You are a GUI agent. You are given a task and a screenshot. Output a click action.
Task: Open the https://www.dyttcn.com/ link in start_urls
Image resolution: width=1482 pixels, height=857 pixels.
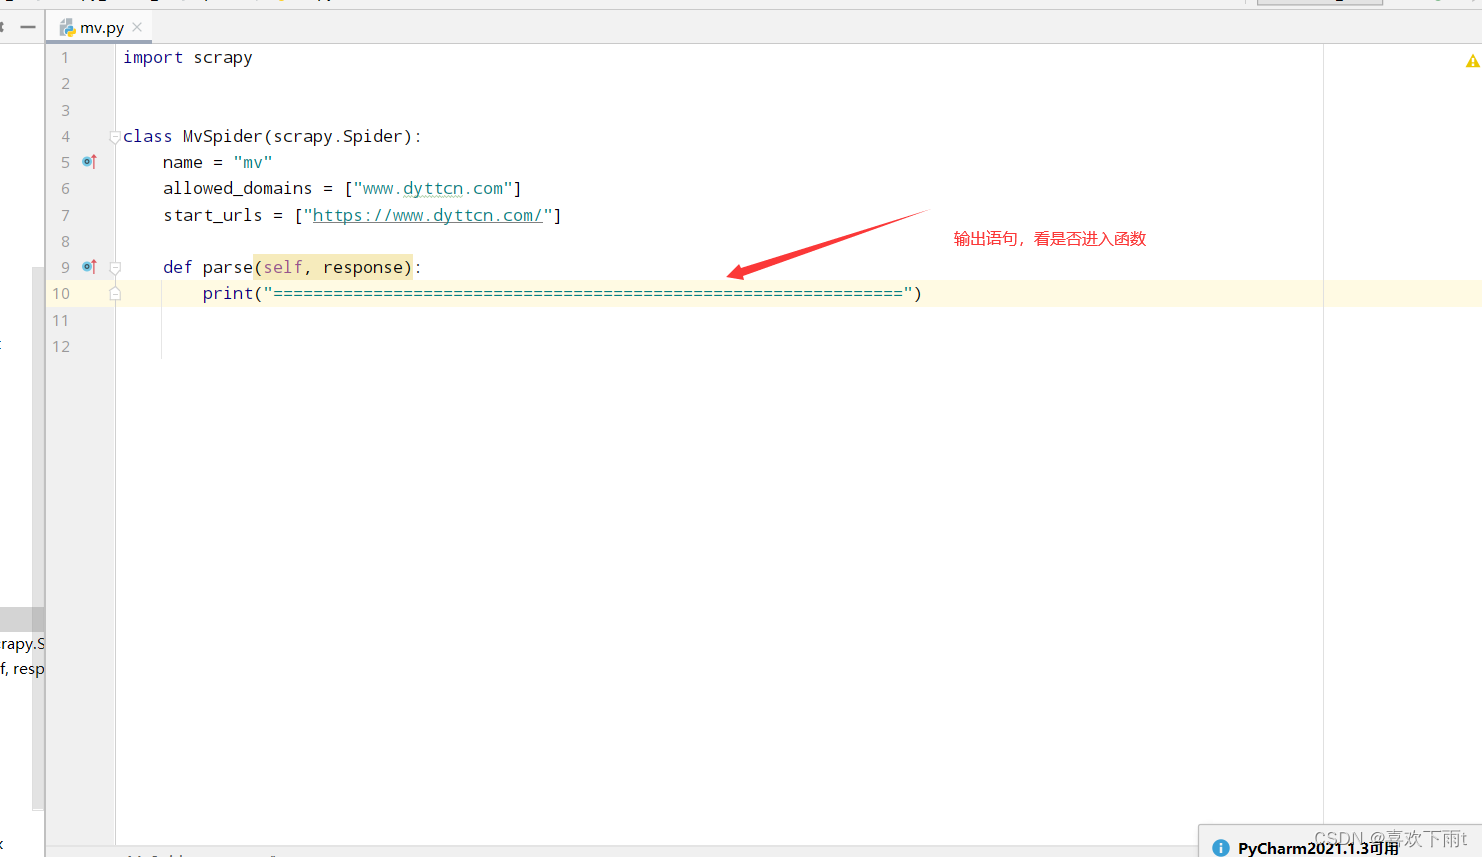[428, 215]
